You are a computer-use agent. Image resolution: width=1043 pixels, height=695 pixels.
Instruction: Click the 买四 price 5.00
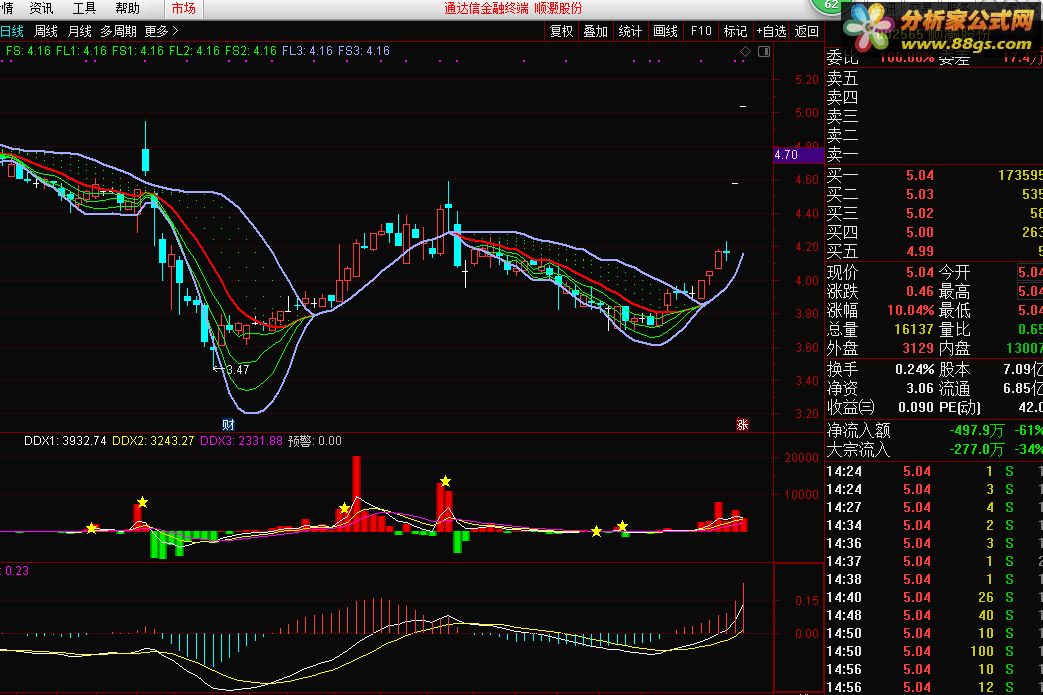919,232
